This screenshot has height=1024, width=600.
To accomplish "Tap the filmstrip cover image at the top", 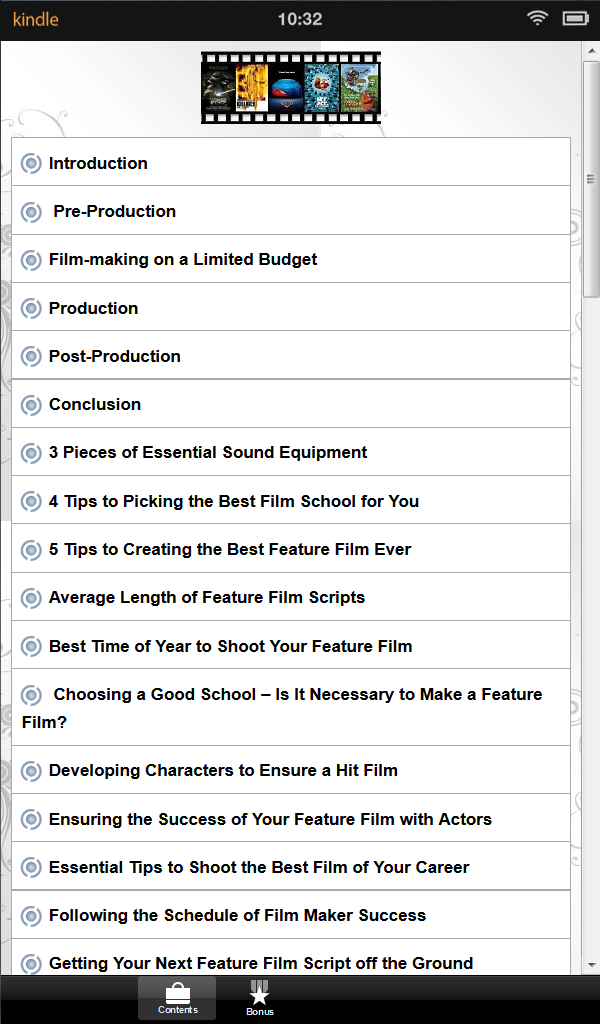I will (291, 87).
